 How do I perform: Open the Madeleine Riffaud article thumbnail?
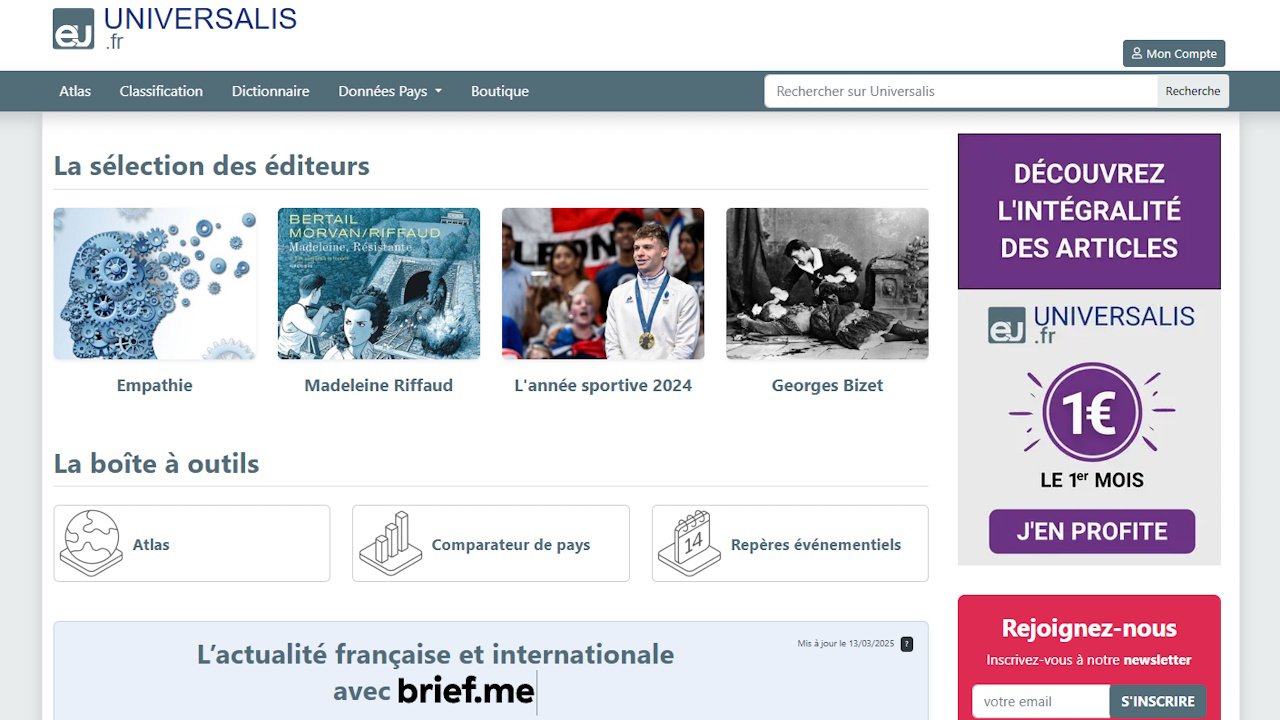378,283
